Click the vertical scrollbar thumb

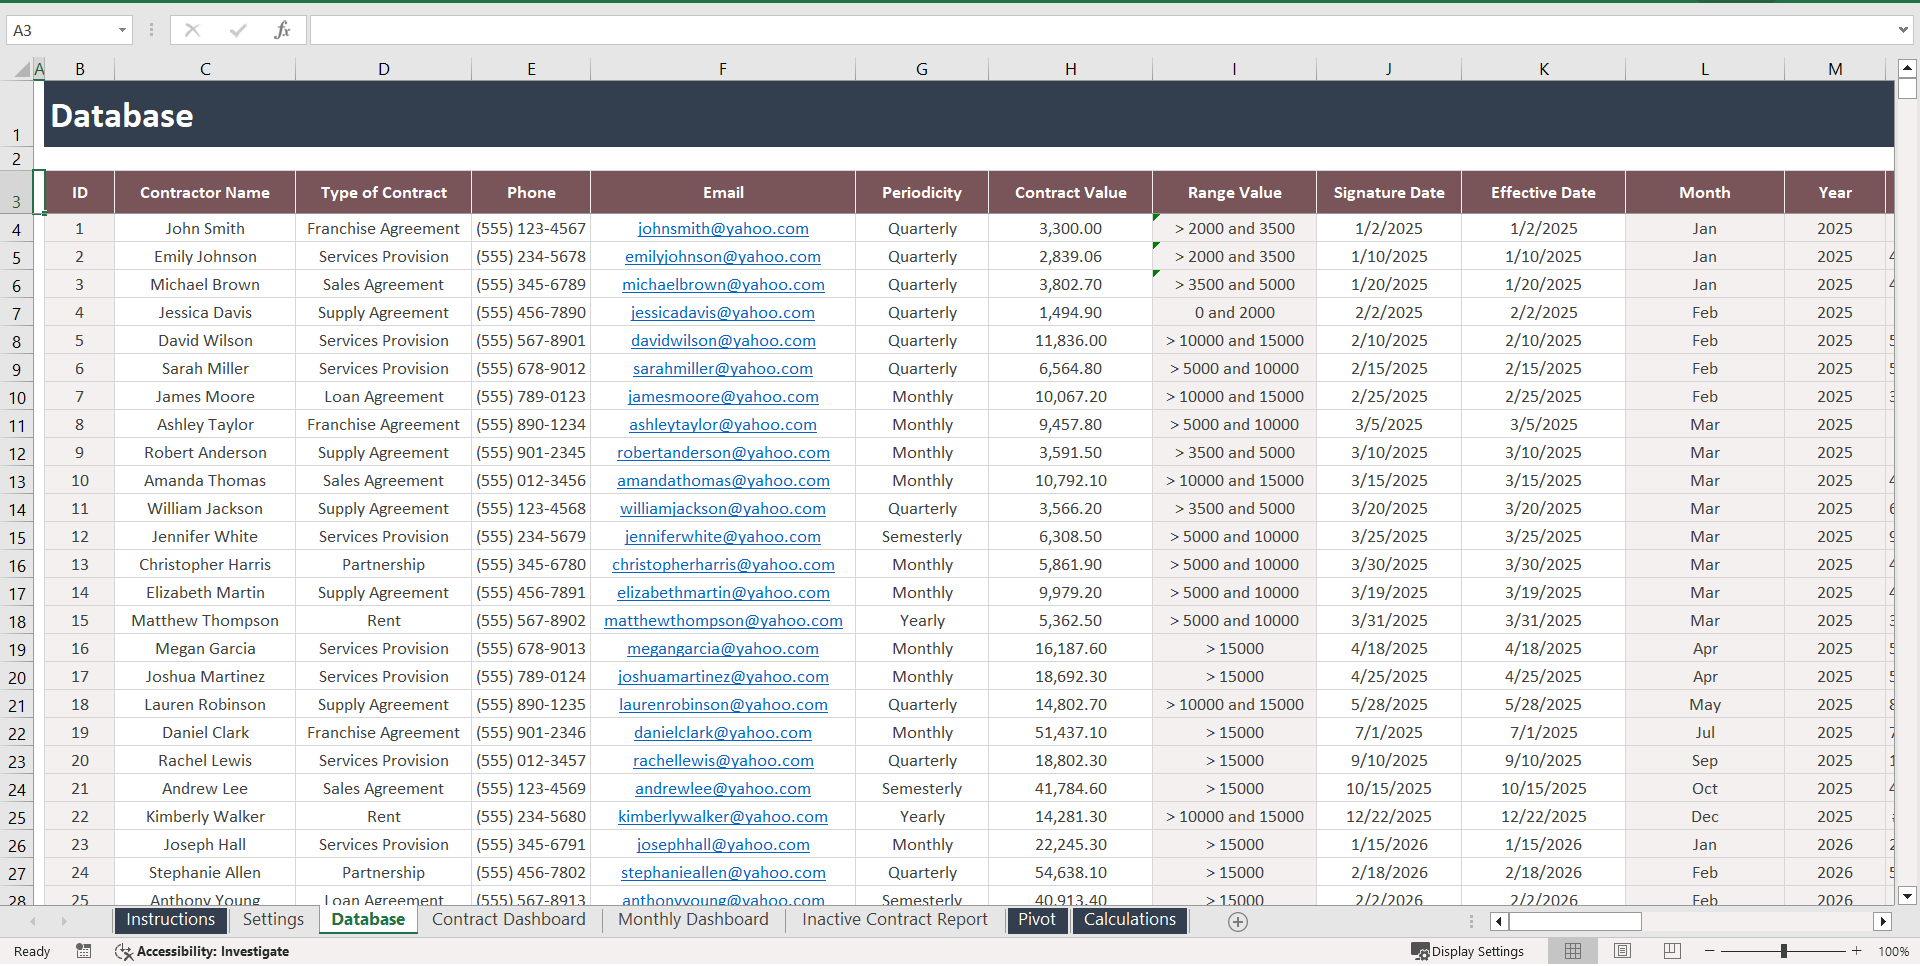click(1907, 89)
